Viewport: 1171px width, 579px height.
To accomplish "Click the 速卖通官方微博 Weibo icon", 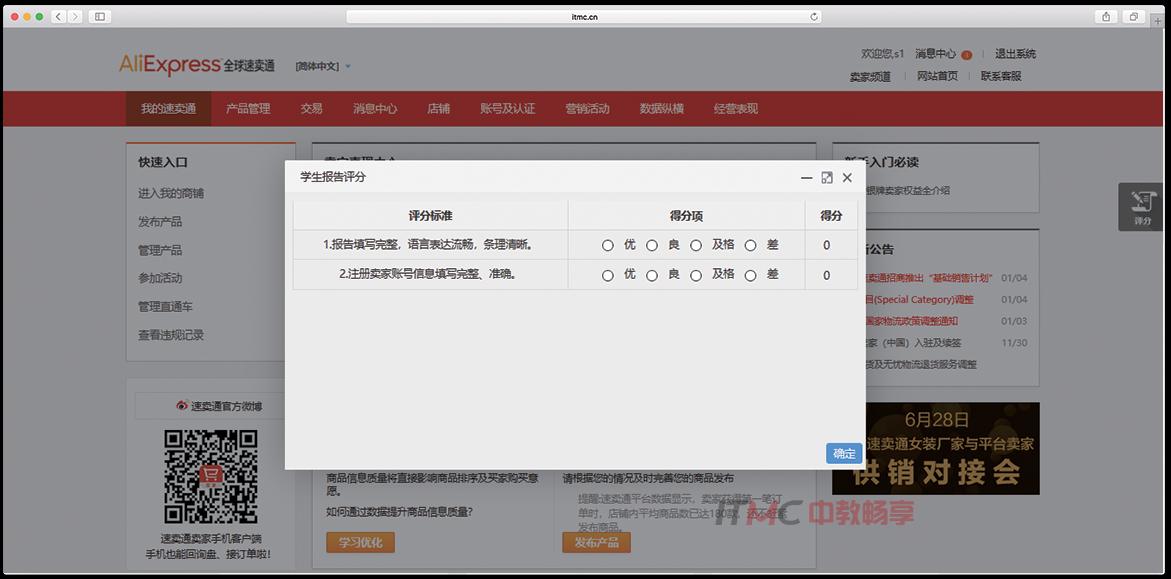I will pos(180,406).
